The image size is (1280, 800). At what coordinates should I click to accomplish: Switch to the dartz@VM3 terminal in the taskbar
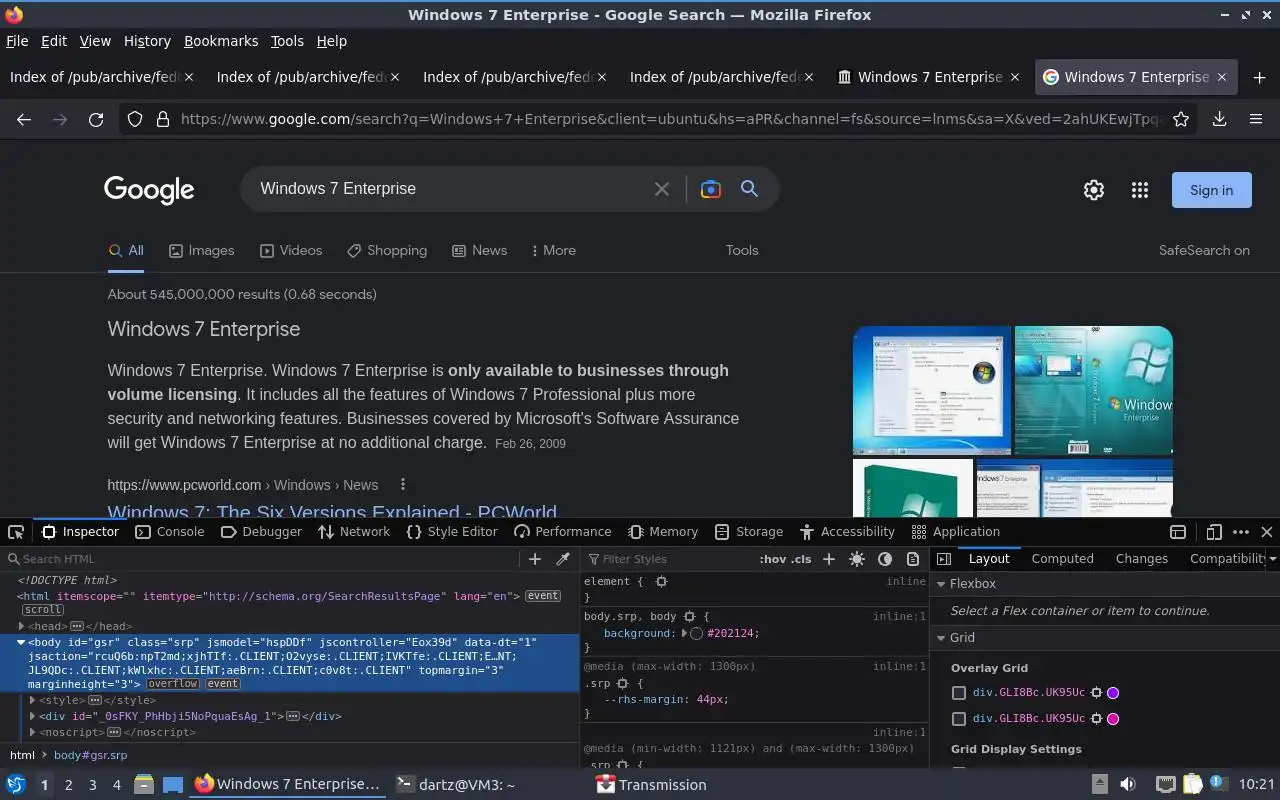click(455, 784)
